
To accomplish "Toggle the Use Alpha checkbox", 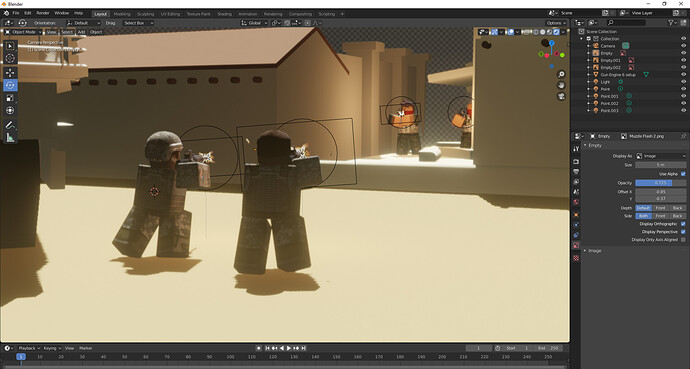I will [x=683, y=174].
